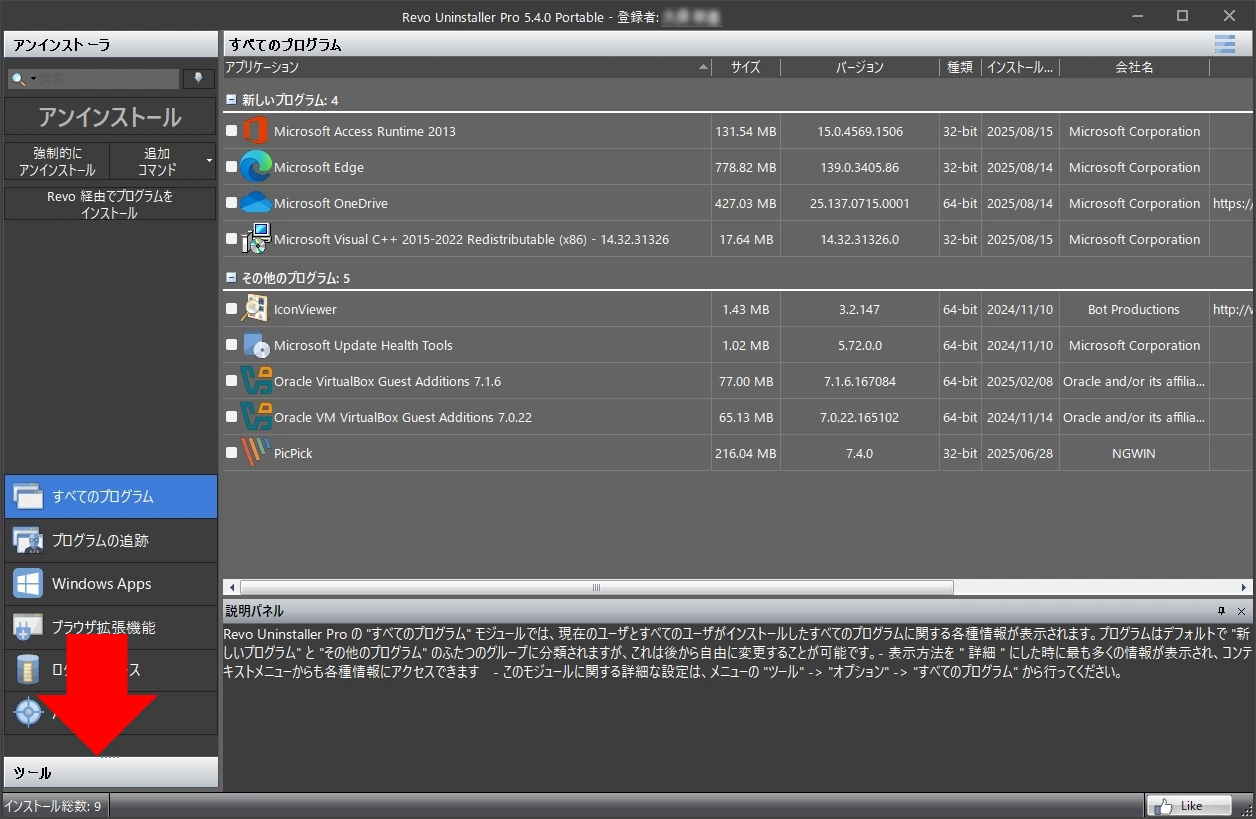The height and width of the screenshot is (819, 1256).
Task: Open the view menu icon top right
Action: point(1225,44)
